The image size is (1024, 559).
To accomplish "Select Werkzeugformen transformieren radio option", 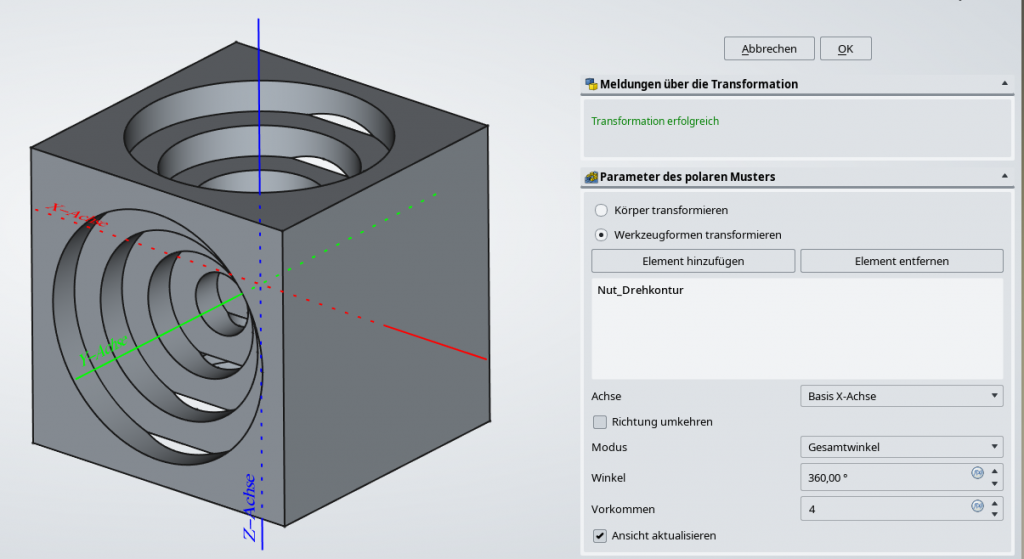I will (601, 235).
